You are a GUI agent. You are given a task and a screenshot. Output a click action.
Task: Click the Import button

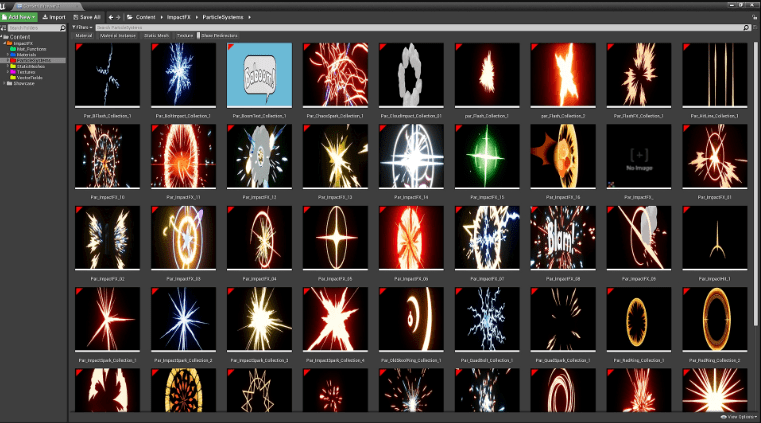54,17
